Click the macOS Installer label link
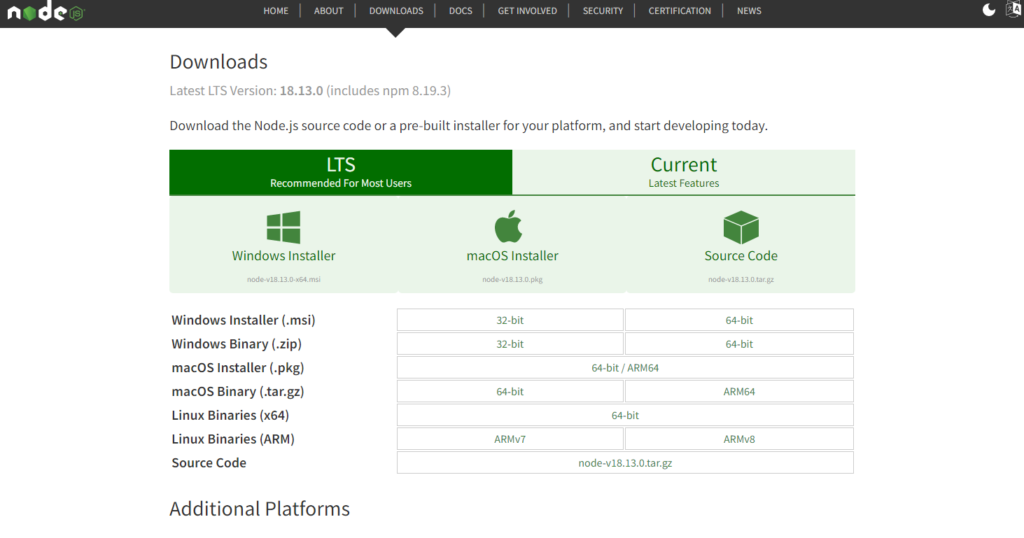1024x538 pixels. (512, 256)
